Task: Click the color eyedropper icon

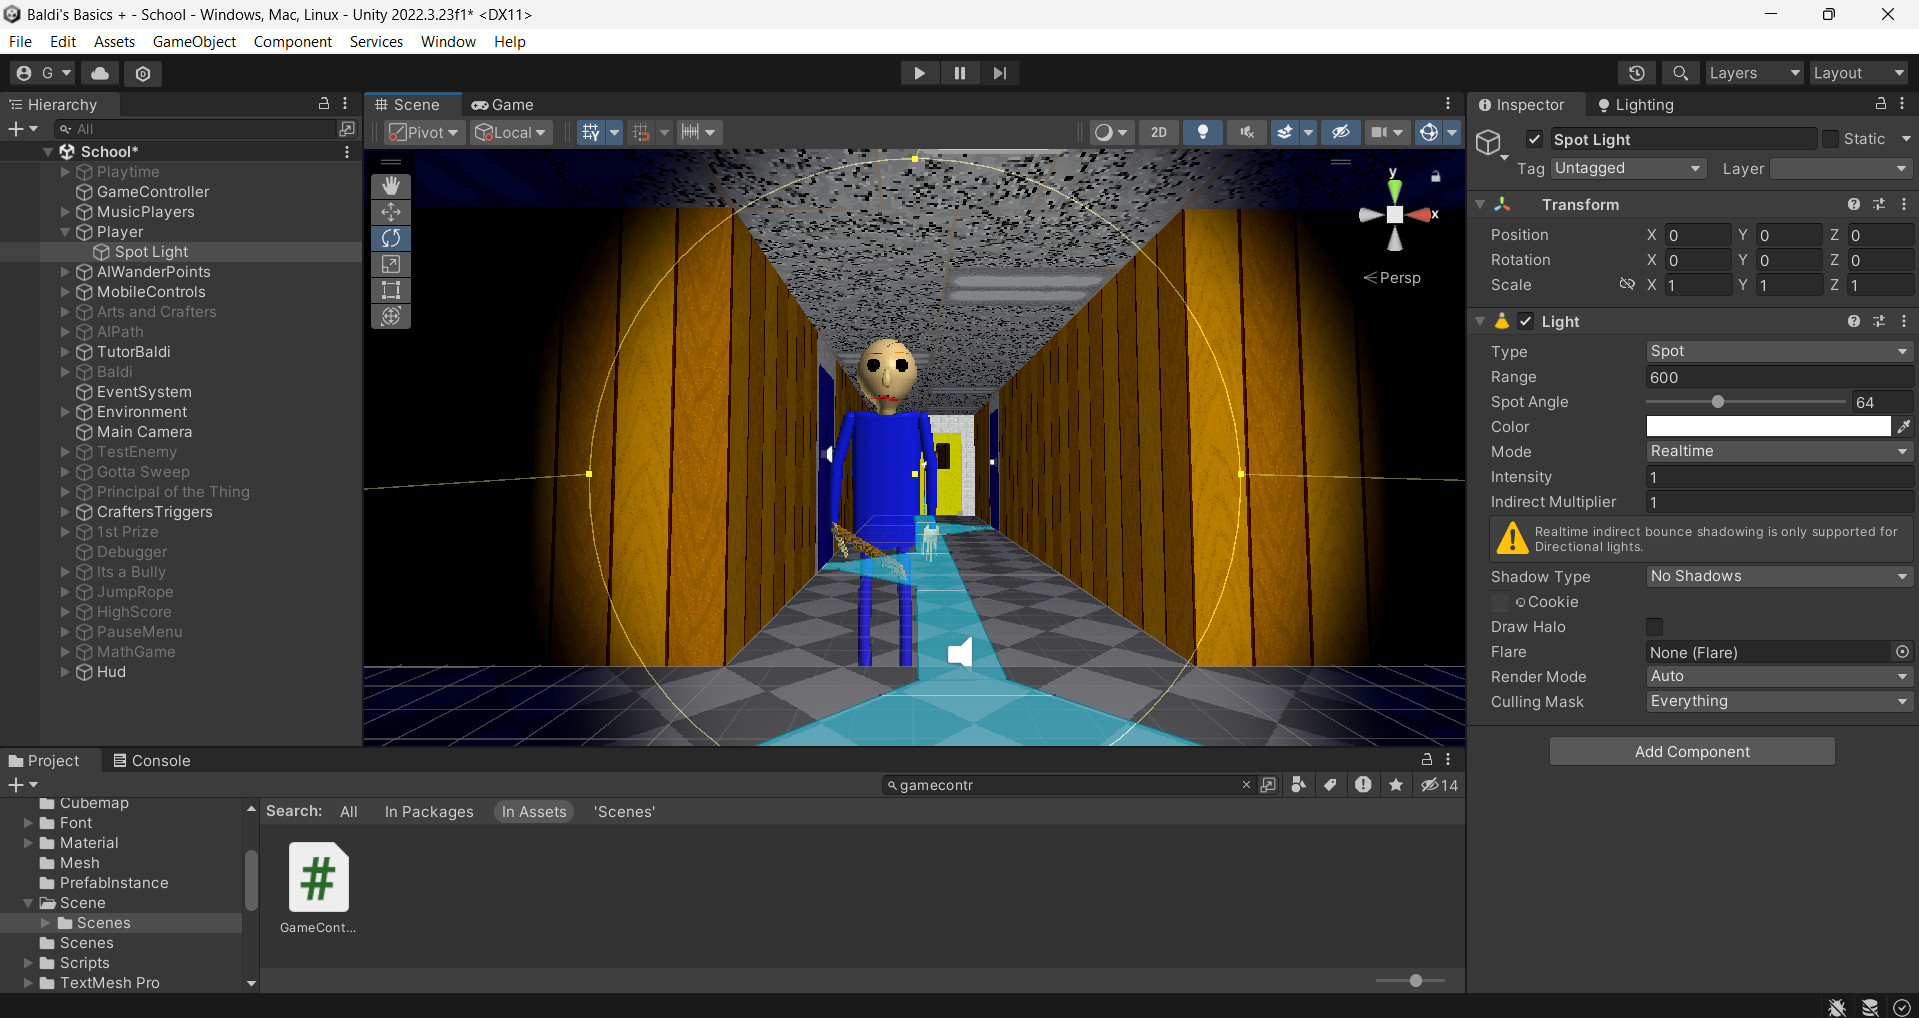Action: coord(1903,427)
